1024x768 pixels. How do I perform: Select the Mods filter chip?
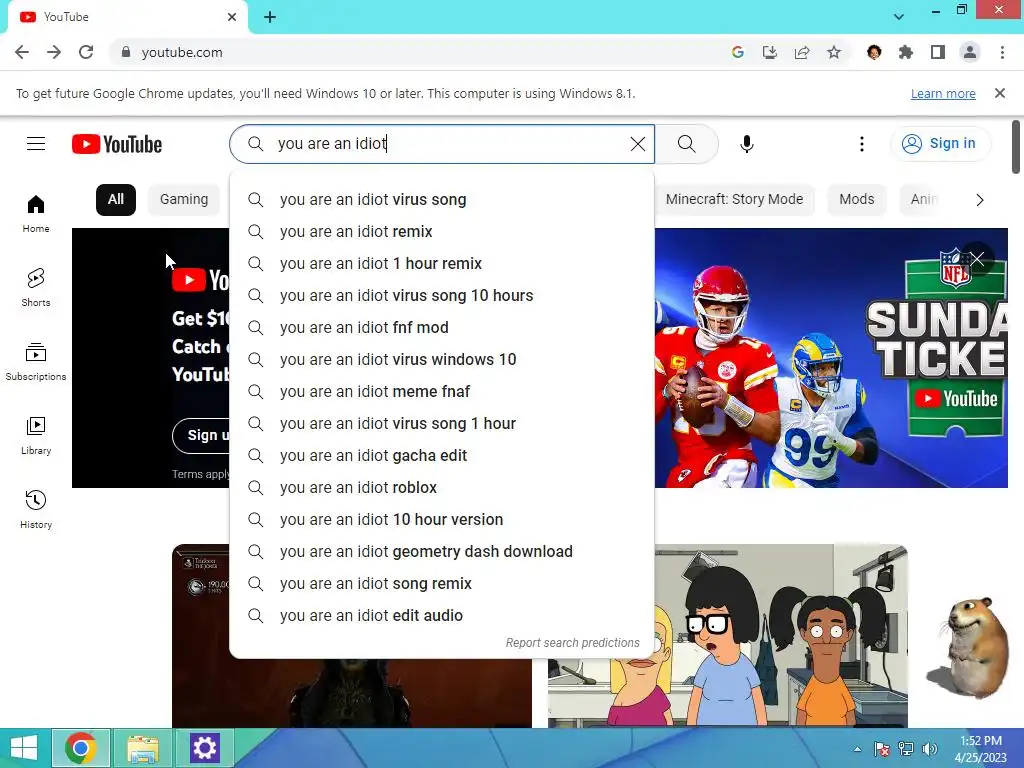[x=856, y=200]
